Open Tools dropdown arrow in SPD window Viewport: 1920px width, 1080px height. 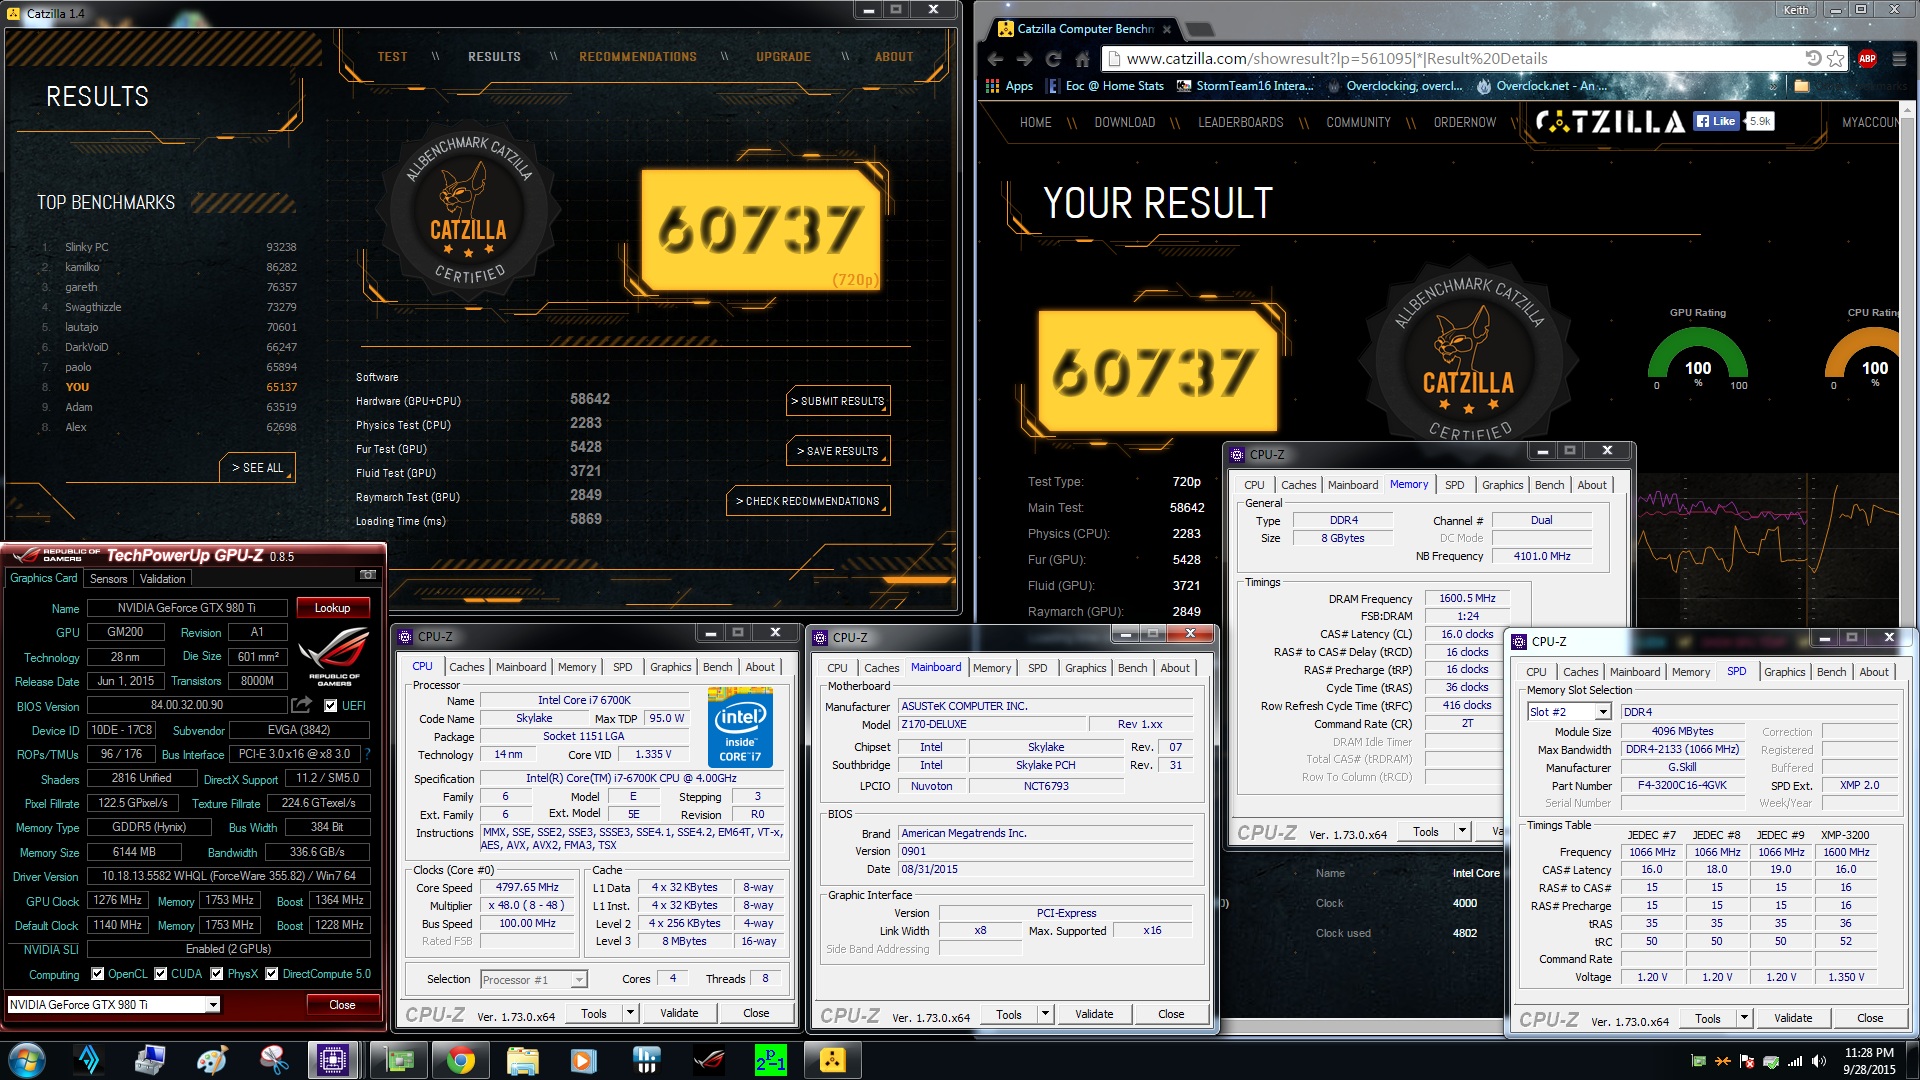tap(1744, 1019)
